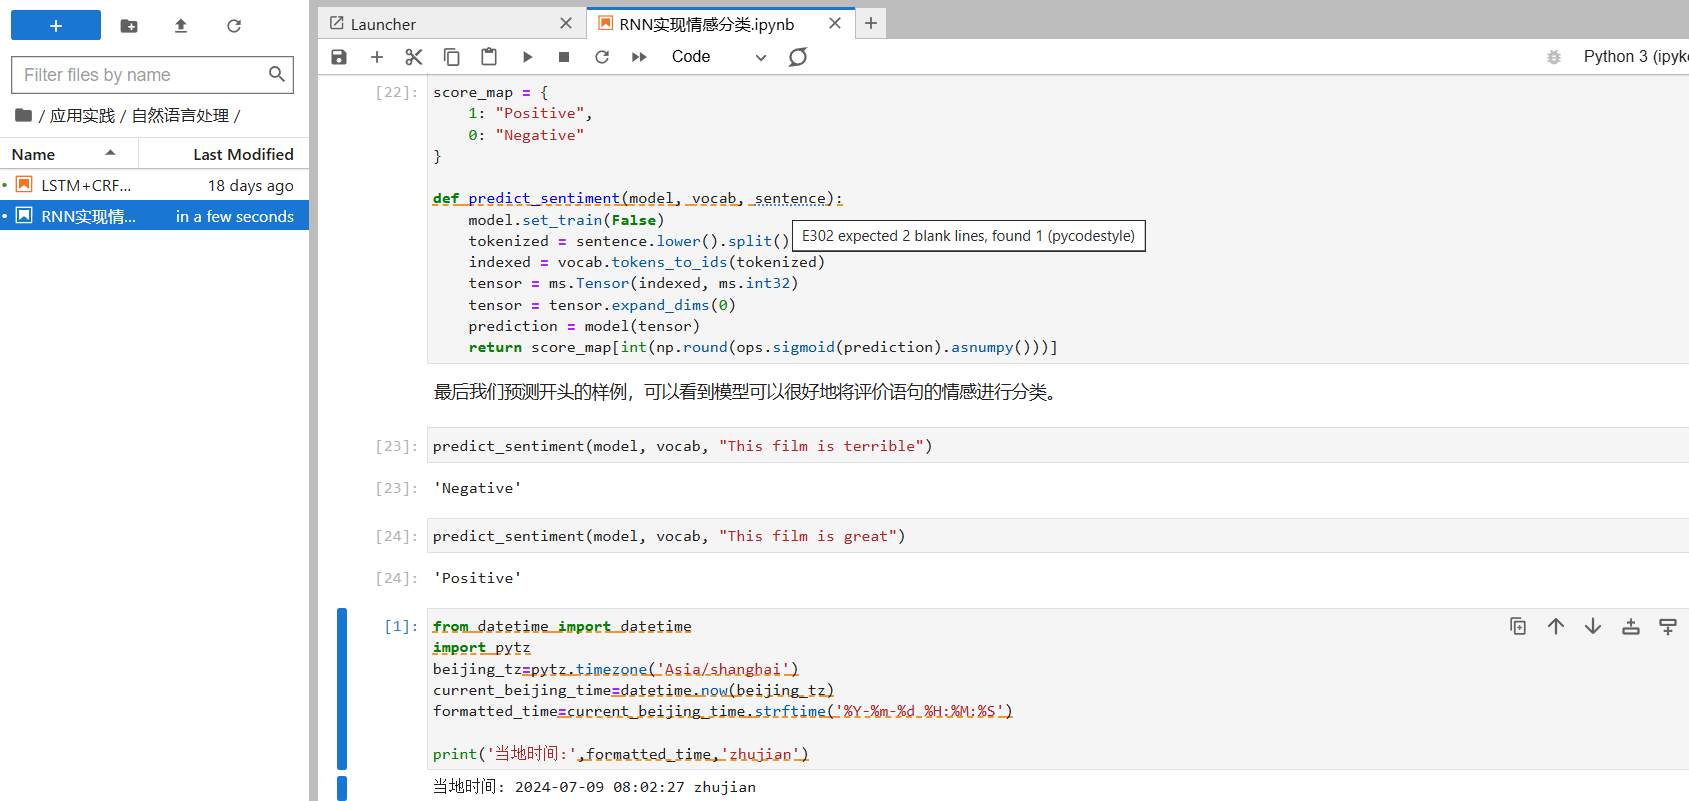Navigate to 自然语言处理 breadcrumb folder

point(180,116)
